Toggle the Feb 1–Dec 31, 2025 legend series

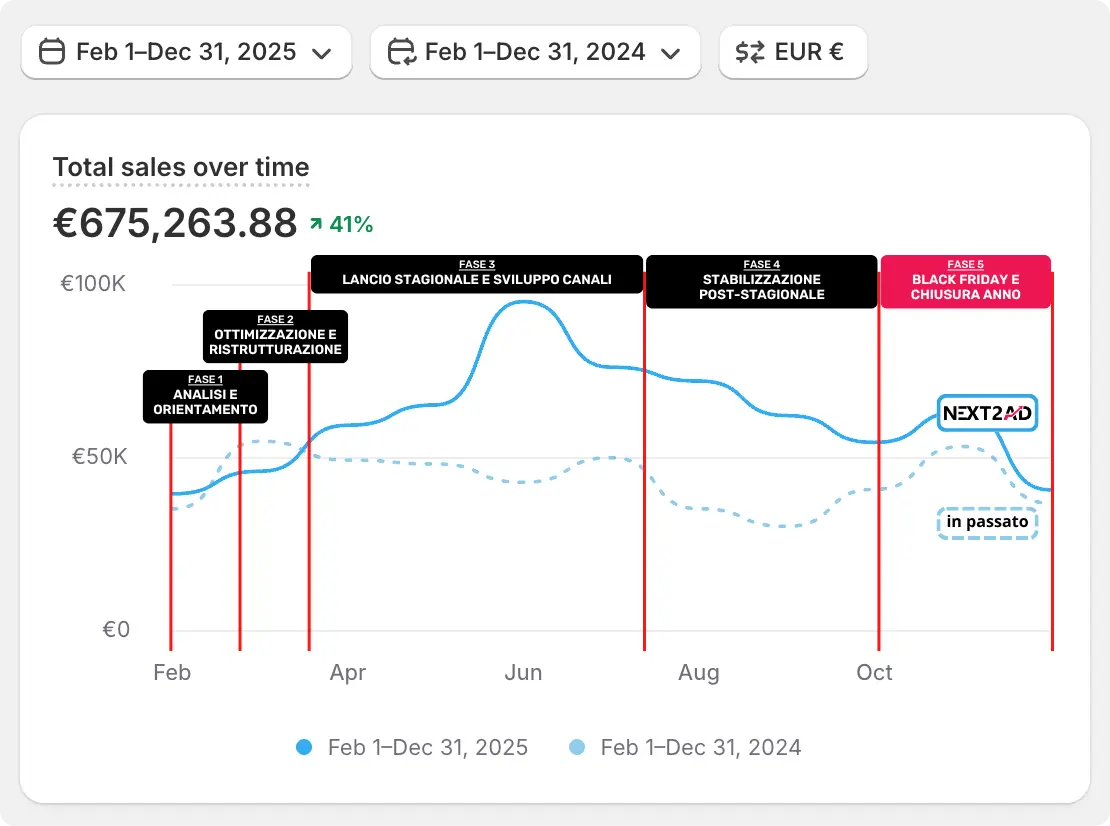(x=412, y=747)
